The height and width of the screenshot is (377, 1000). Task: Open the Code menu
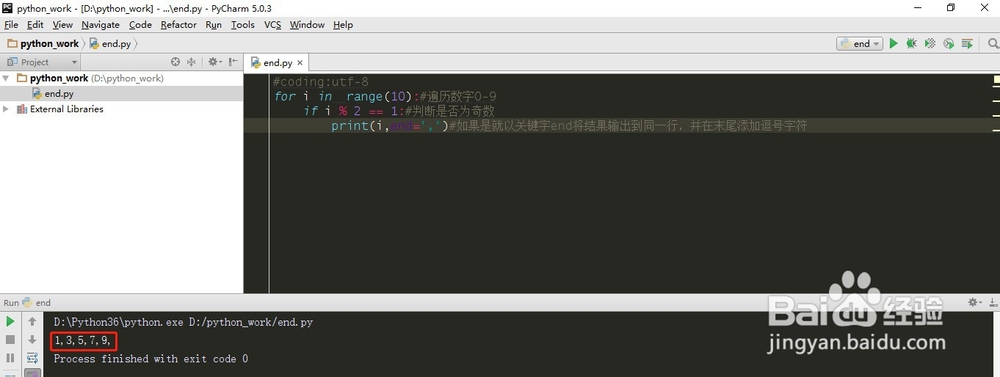pos(140,24)
